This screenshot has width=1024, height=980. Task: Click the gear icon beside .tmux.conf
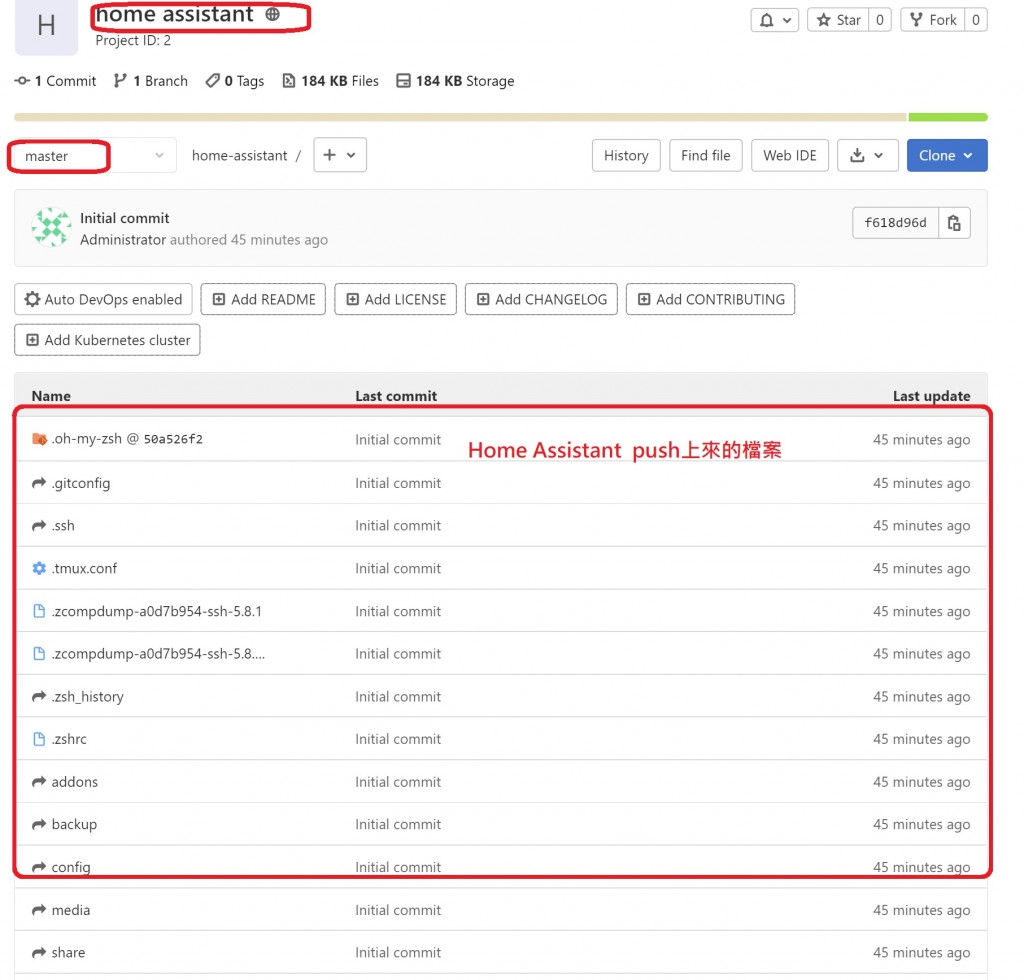(x=39, y=568)
